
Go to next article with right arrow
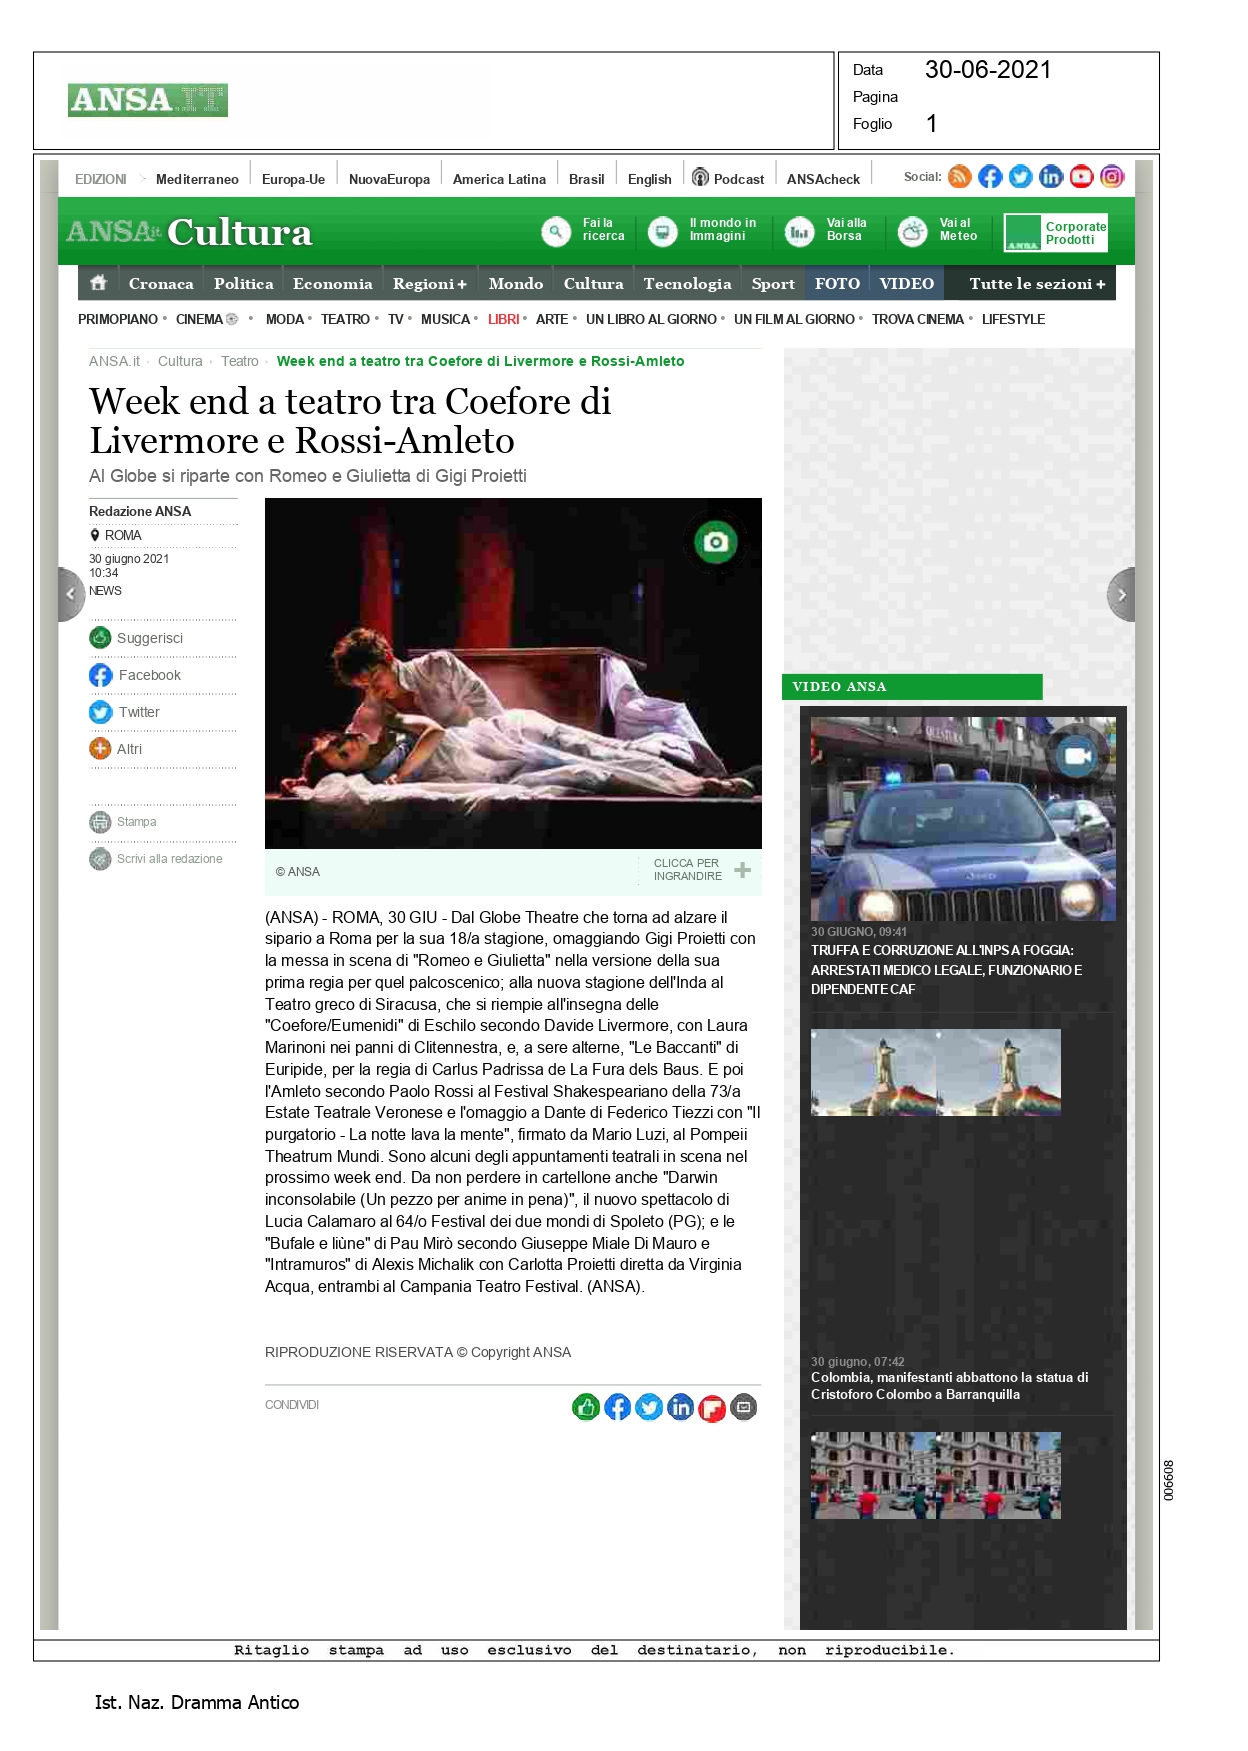(x=1121, y=594)
